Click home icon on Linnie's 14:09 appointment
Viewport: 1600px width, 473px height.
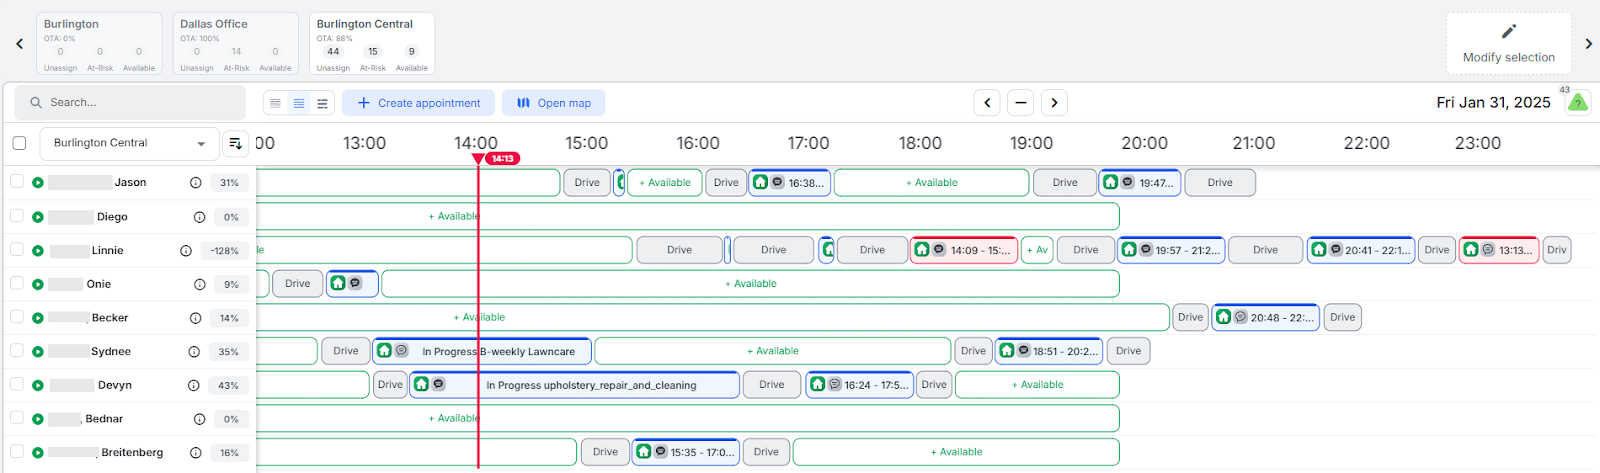pyautogui.click(x=922, y=249)
